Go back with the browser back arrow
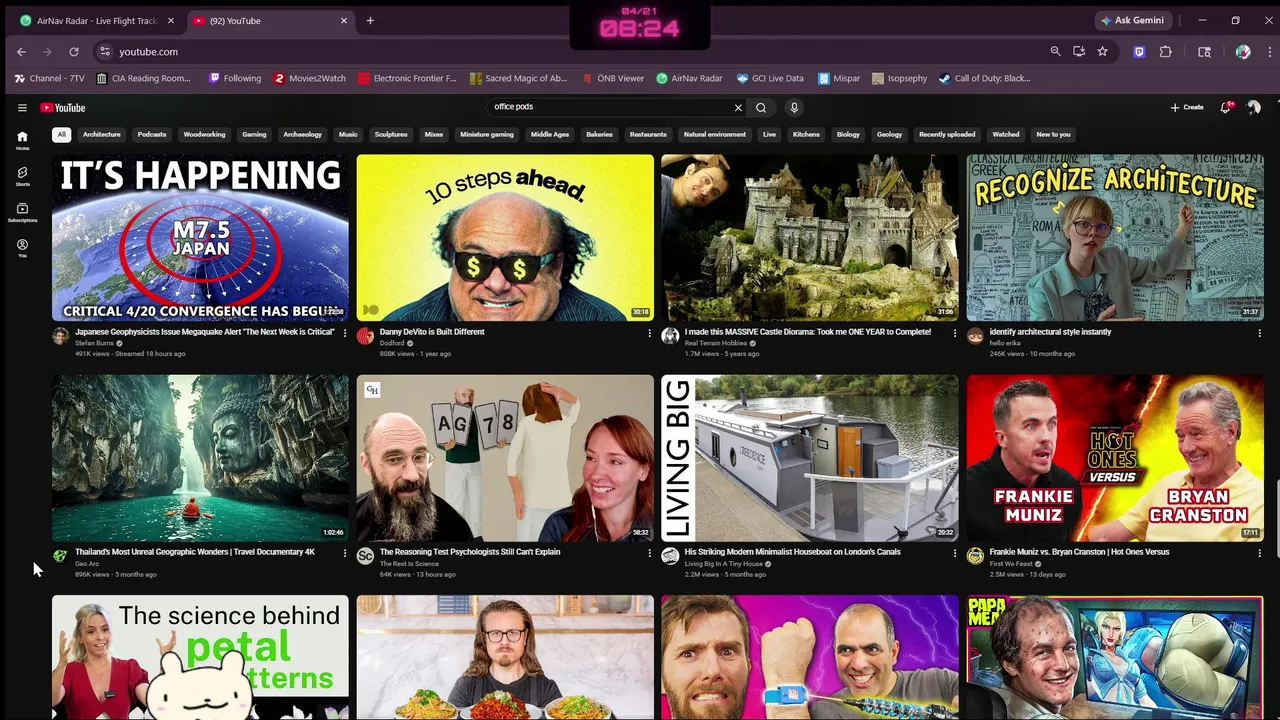1280x720 pixels. (21, 52)
